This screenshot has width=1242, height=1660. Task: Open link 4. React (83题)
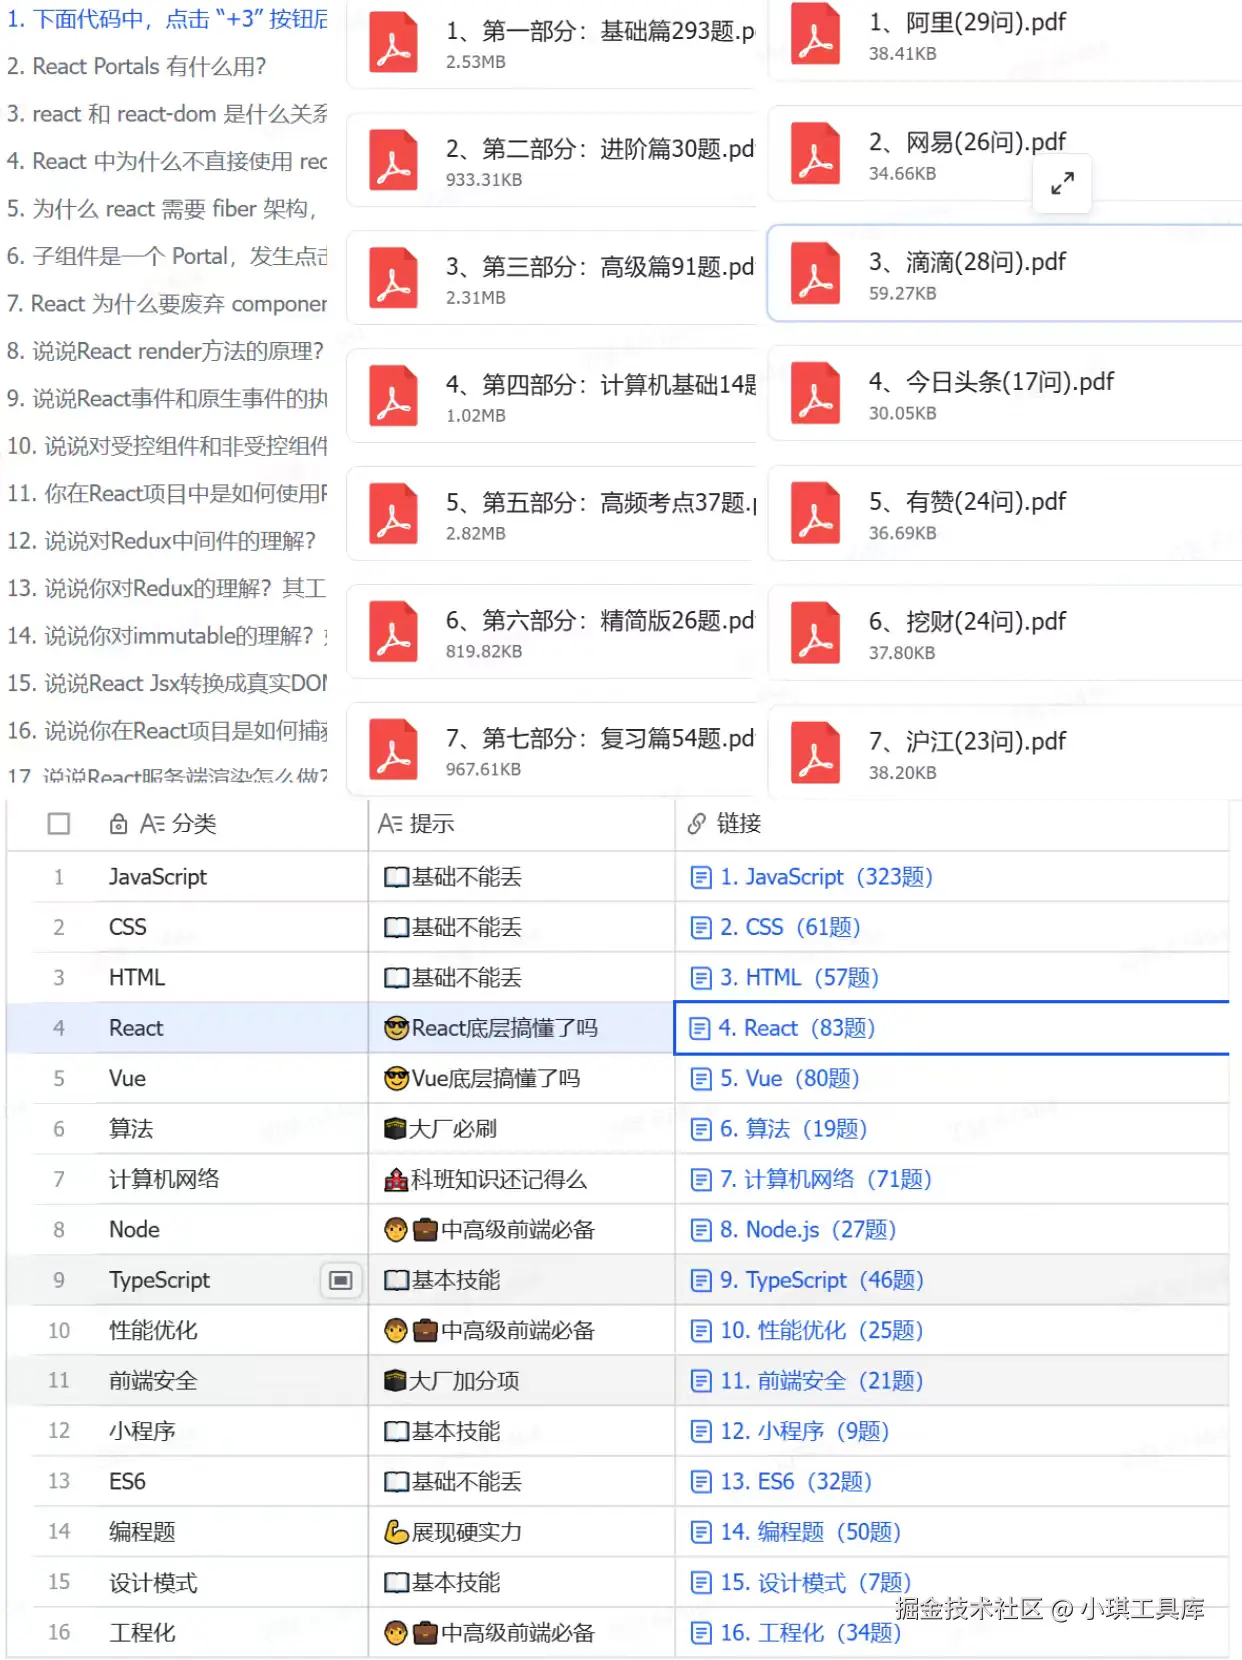pos(796,1028)
